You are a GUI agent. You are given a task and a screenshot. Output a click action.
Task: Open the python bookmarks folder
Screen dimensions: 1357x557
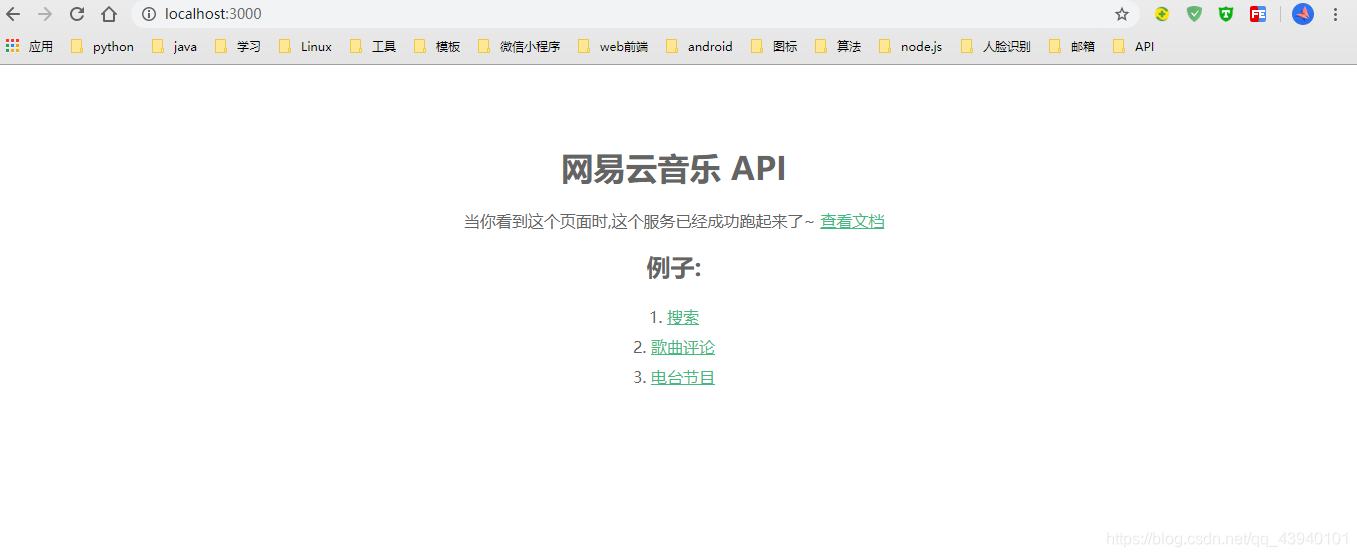click(x=102, y=47)
